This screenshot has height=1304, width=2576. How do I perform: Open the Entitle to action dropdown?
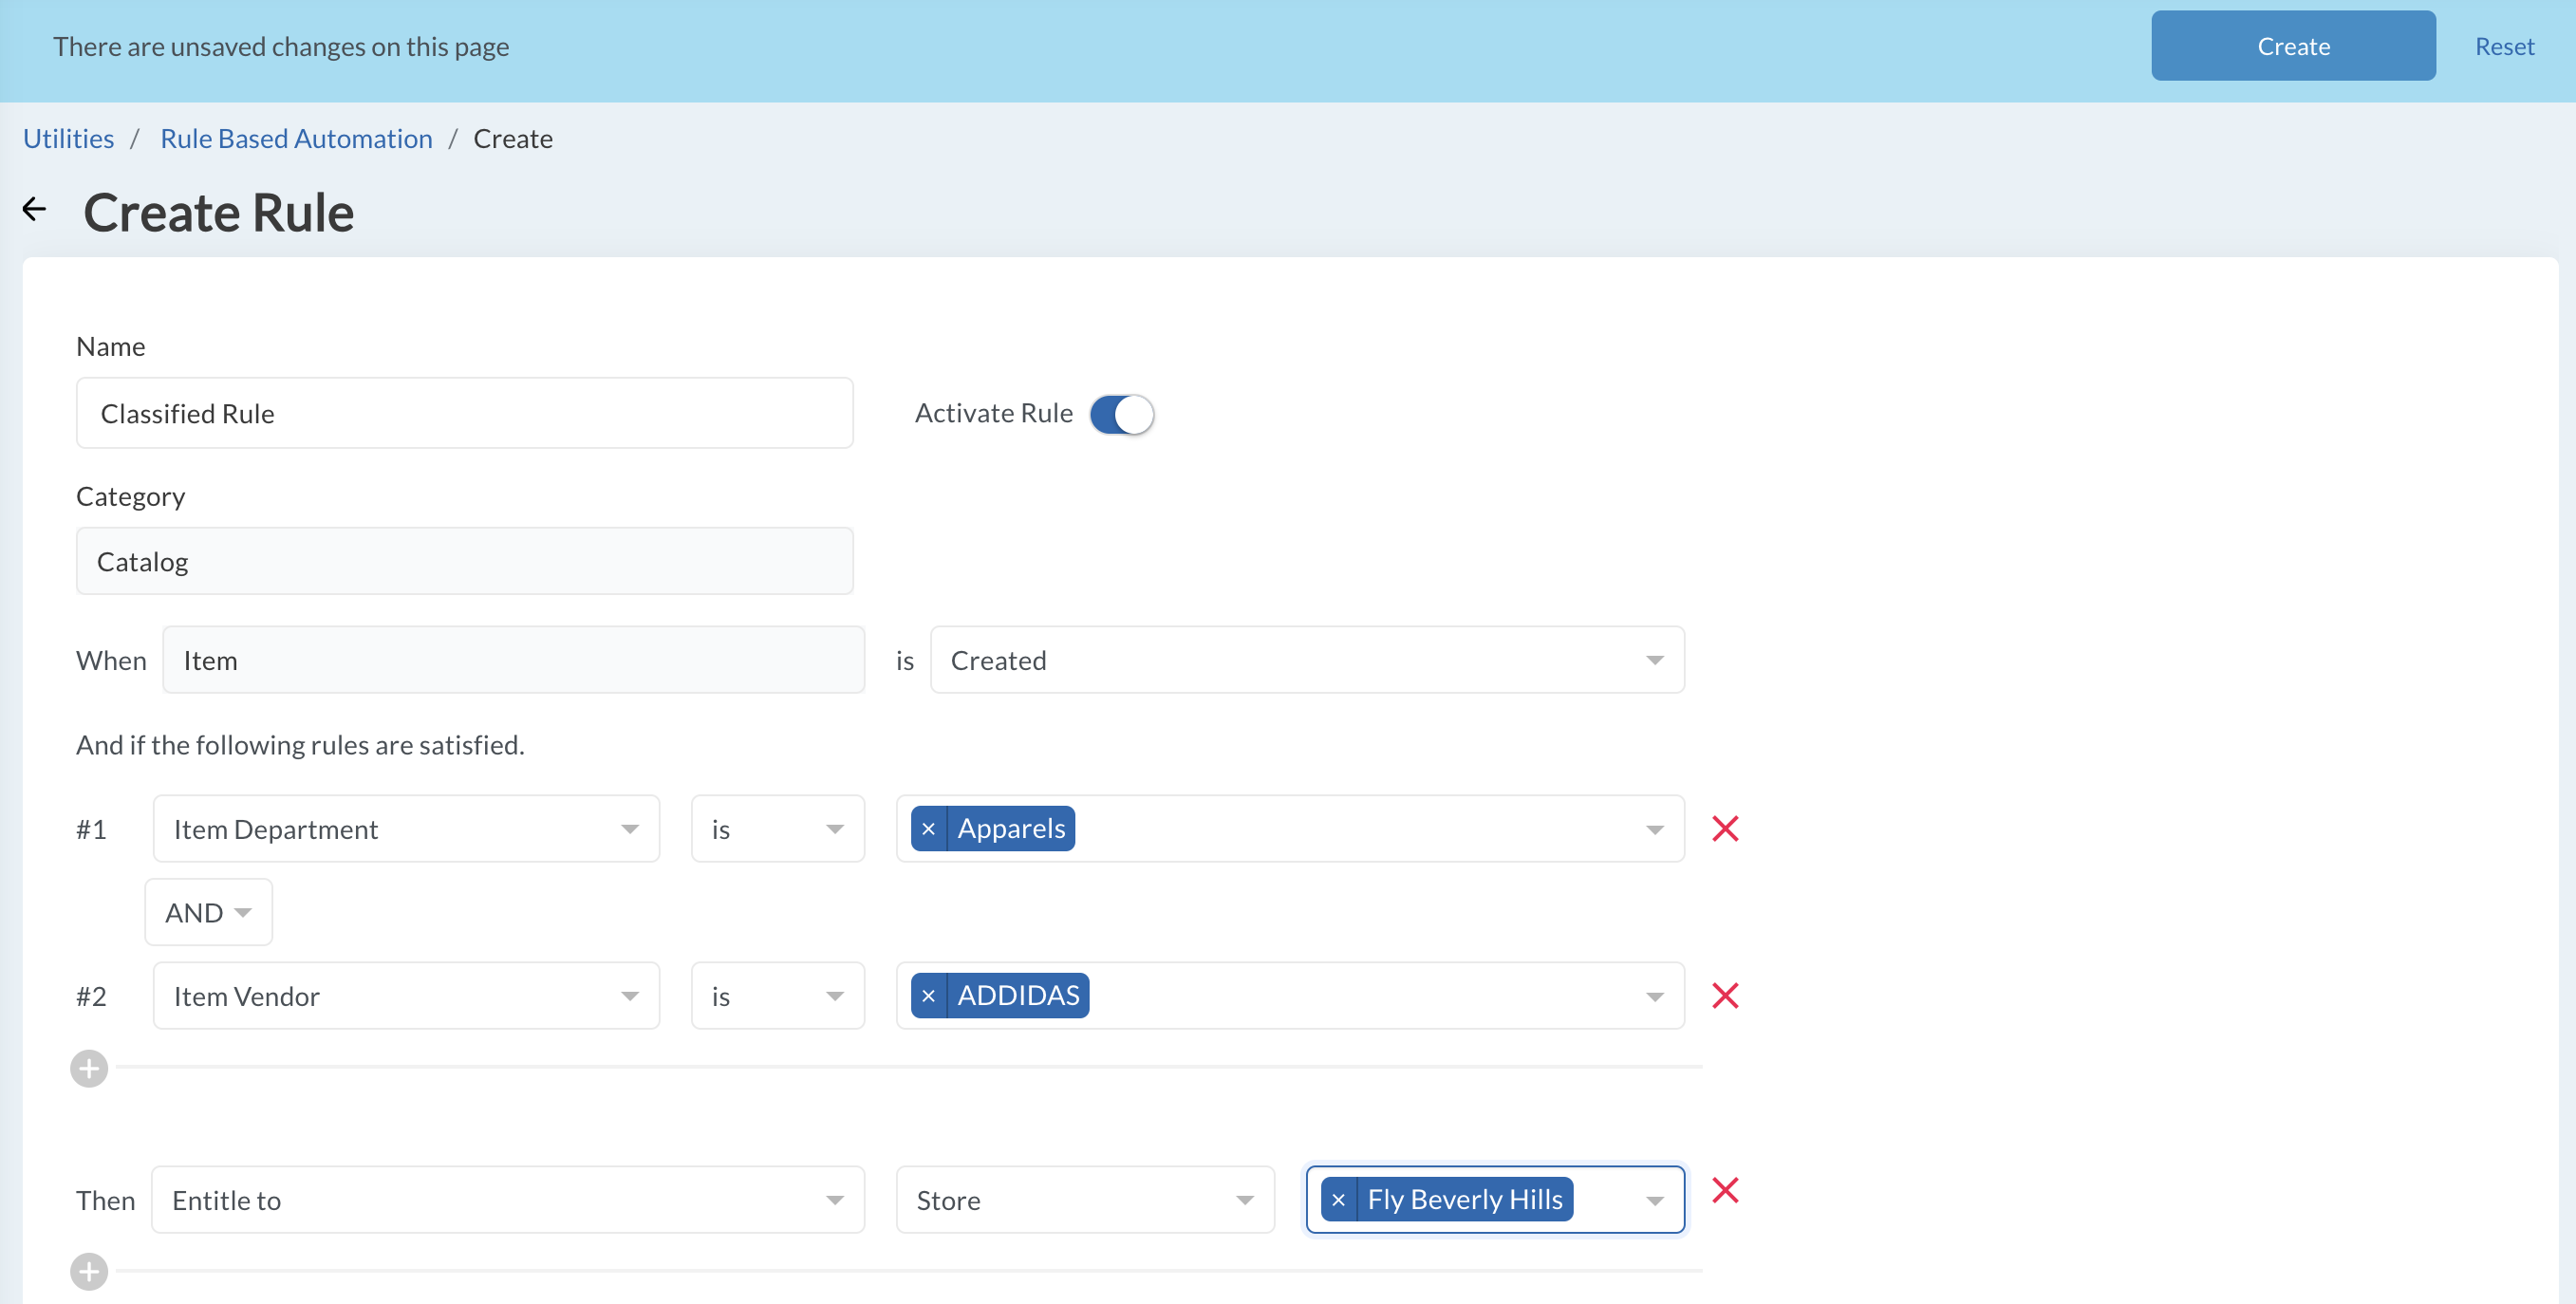[x=508, y=1200]
